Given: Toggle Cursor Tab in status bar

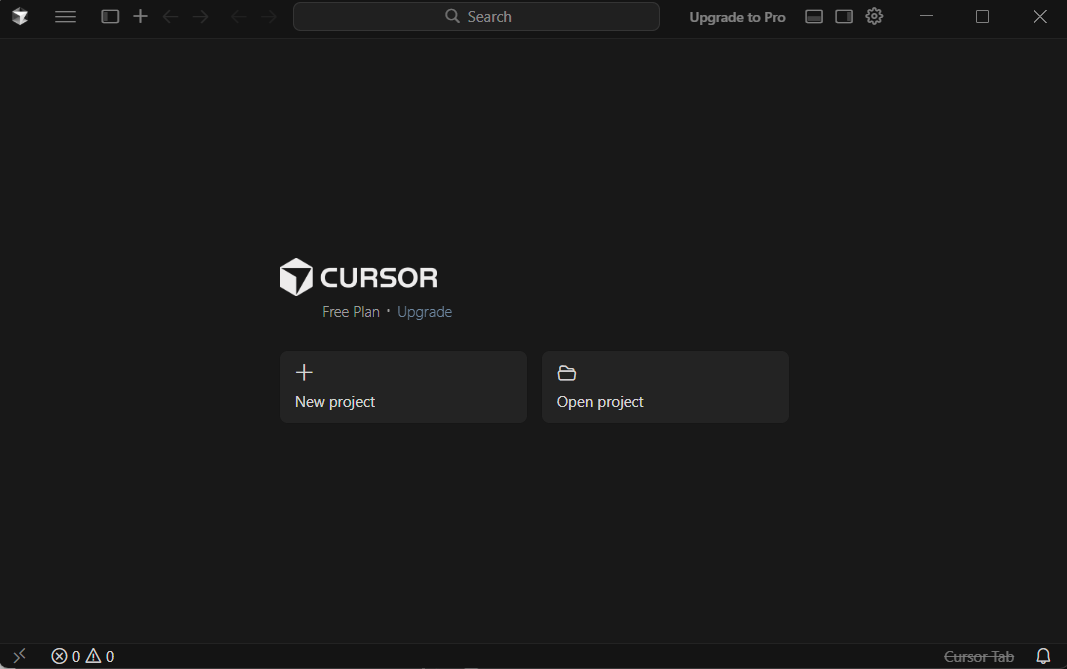Looking at the screenshot, I should 979,657.
